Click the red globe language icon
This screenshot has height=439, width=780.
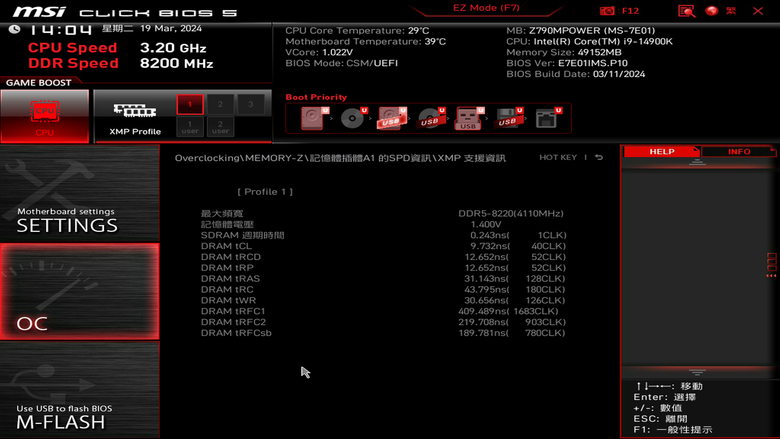click(711, 10)
